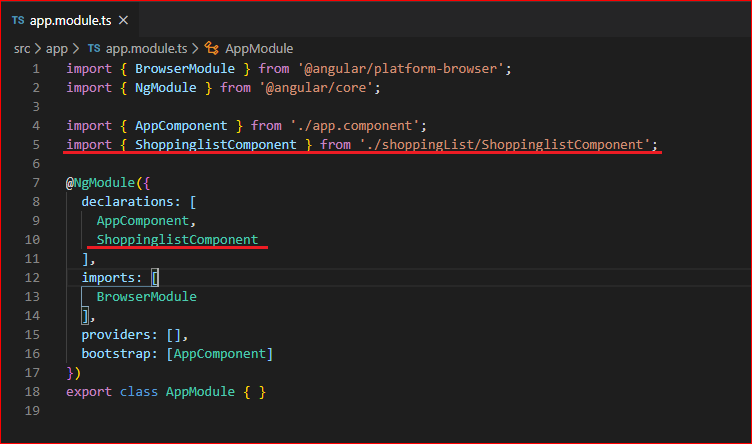Click the AppModule class name on line 18
The image size is (752, 444).
pyautogui.click(x=200, y=392)
